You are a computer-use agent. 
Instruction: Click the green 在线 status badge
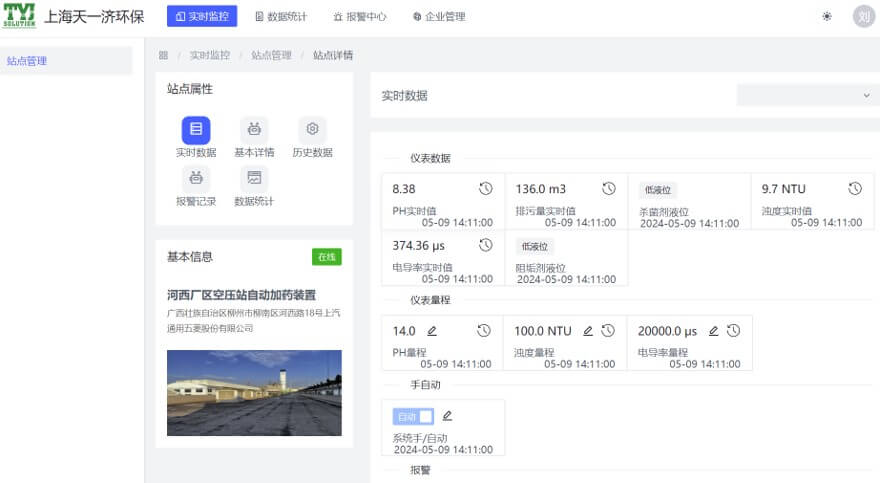pos(326,257)
